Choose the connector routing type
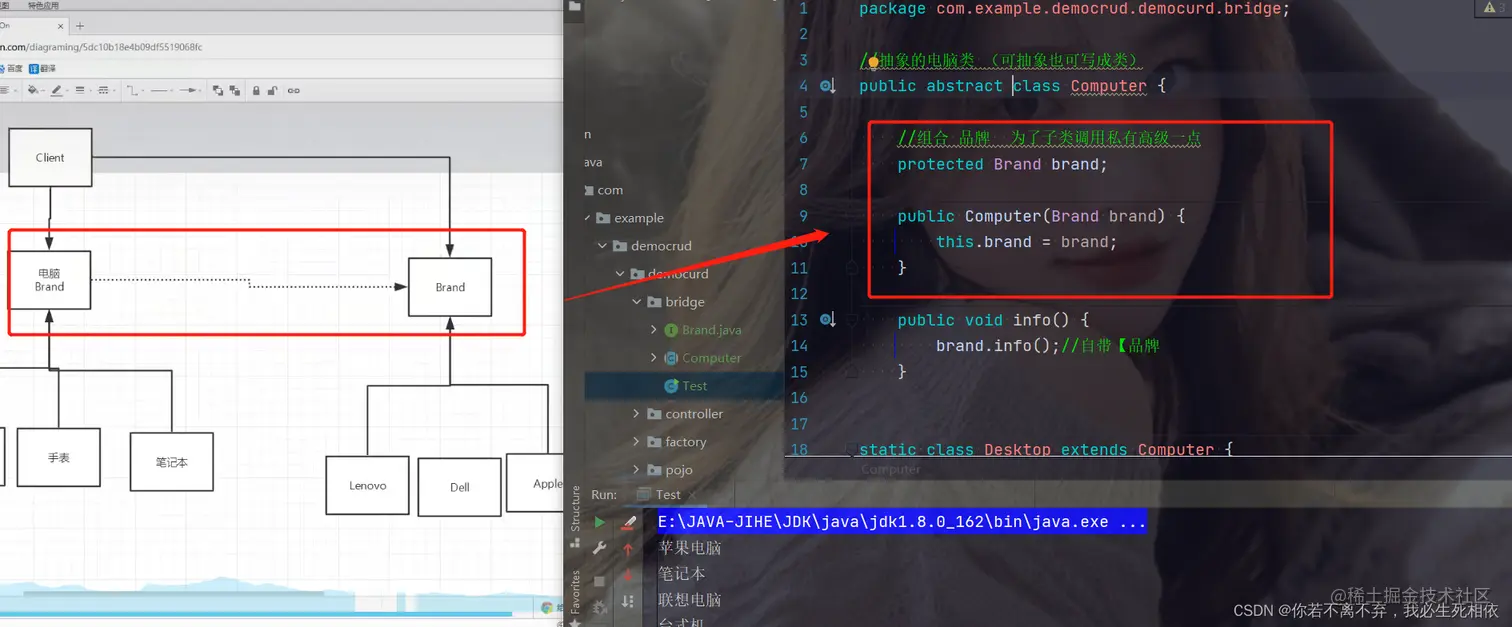Image resolution: width=1512 pixels, height=627 pixels. tap(133, 90)
